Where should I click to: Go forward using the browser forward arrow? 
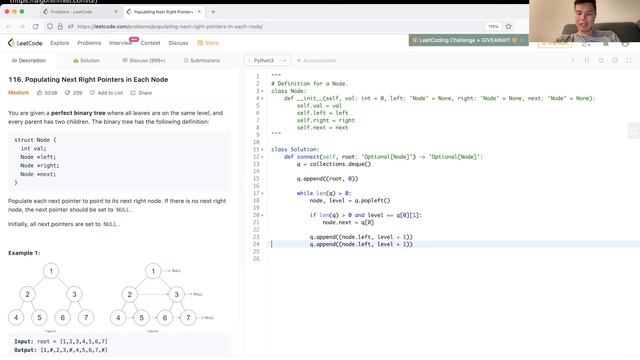(22, 27)
